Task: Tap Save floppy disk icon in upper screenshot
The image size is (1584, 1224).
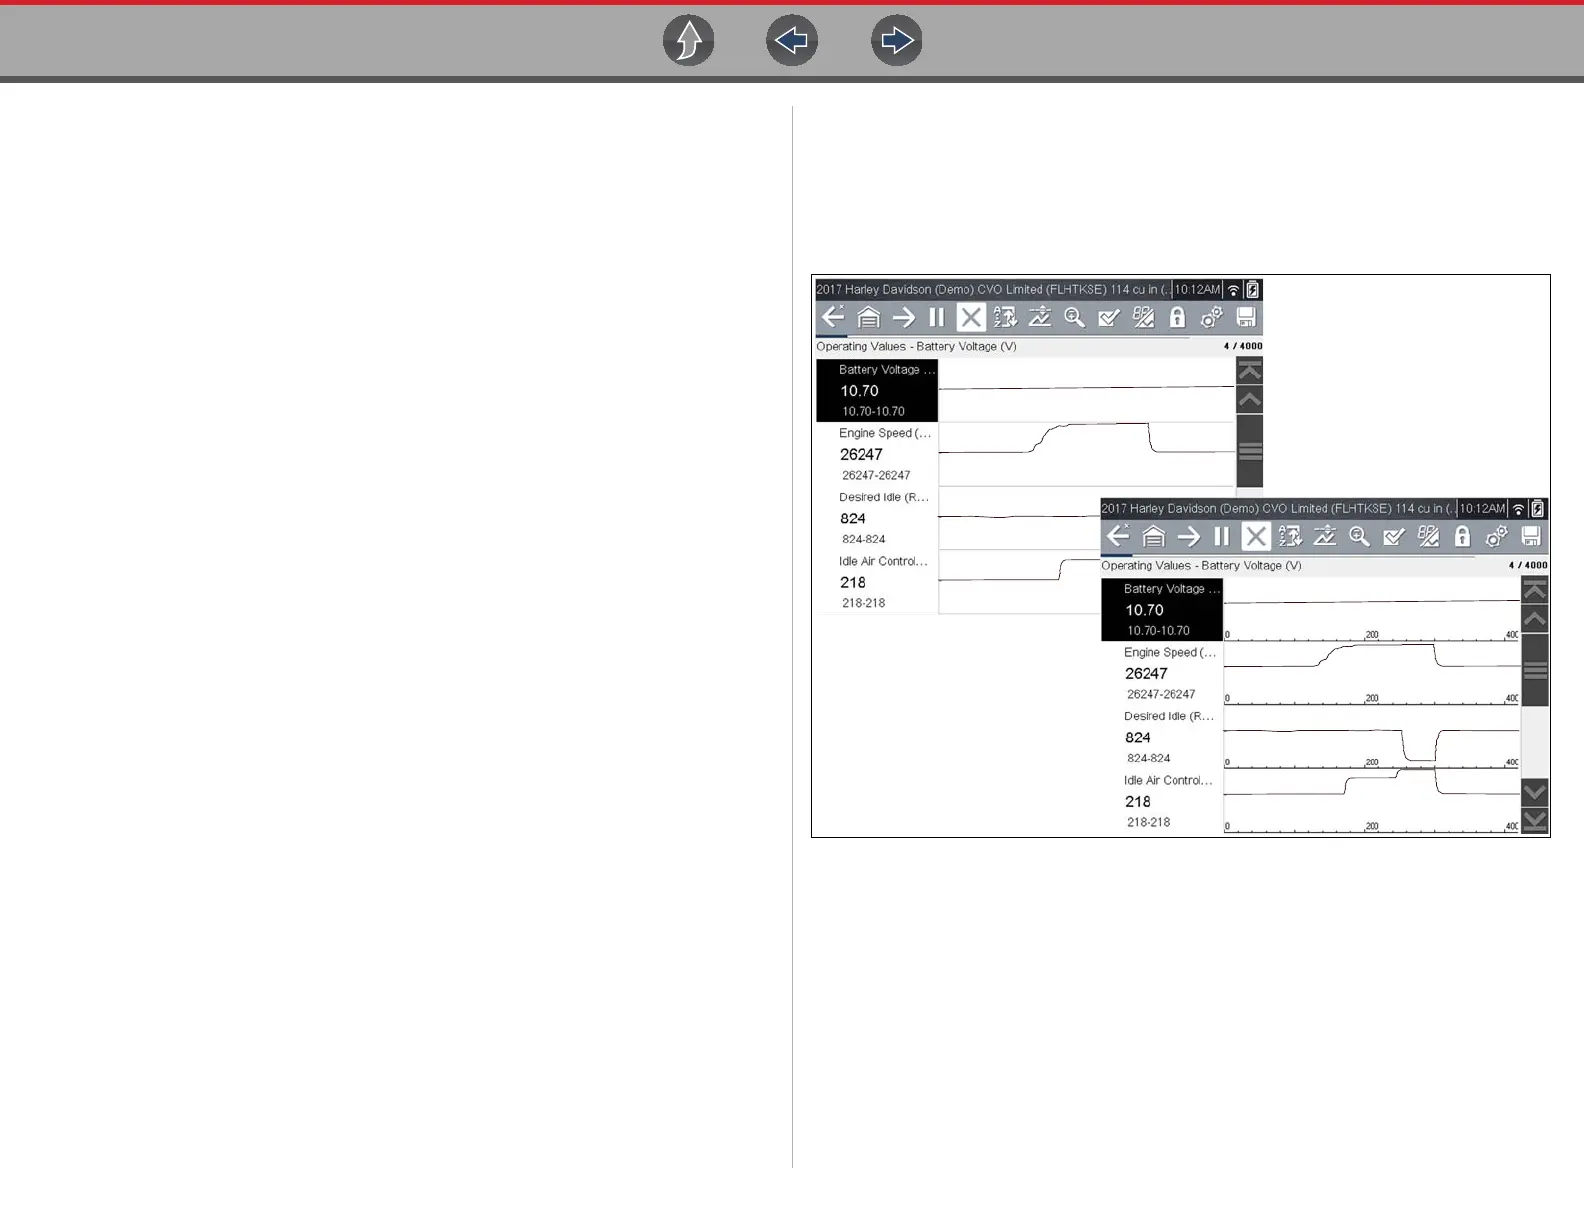Action: 1246,317
